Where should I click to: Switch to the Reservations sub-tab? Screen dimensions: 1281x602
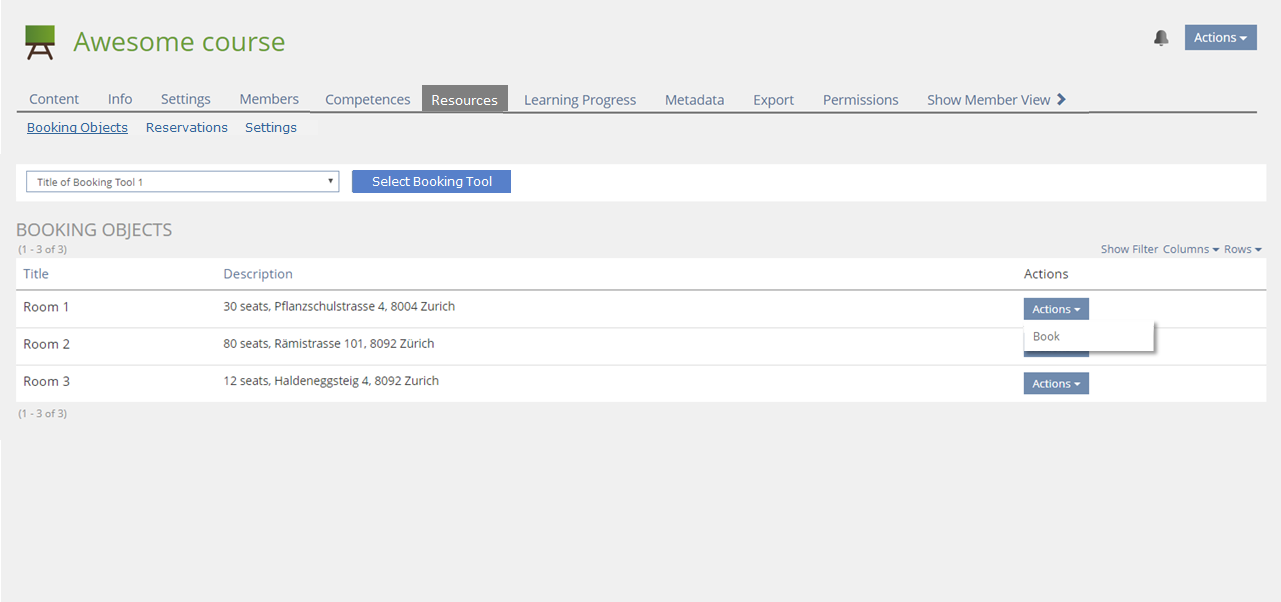(x=186, y=128)
